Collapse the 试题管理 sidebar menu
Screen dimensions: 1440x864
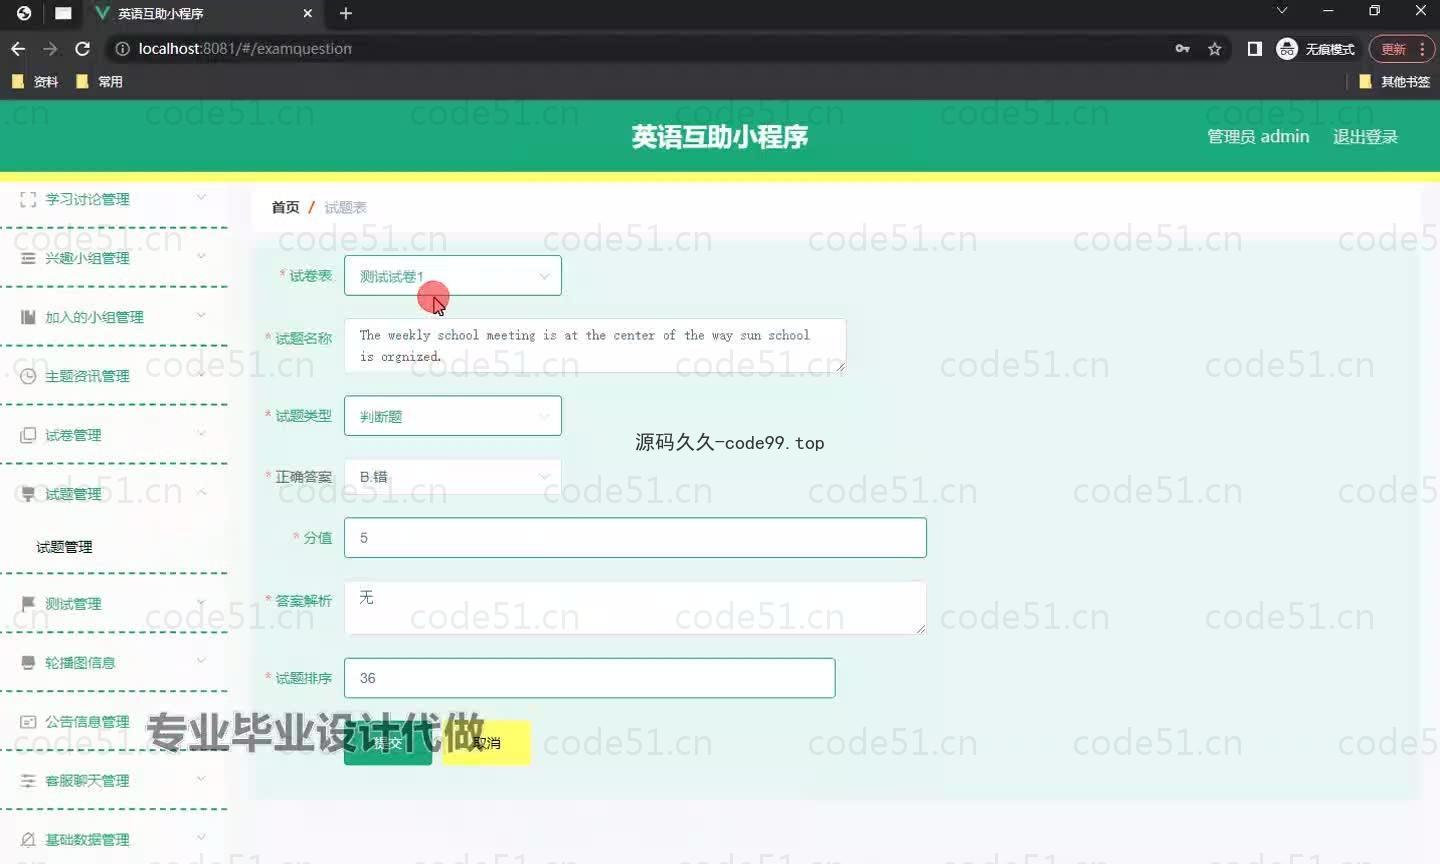tap(113, 494)
